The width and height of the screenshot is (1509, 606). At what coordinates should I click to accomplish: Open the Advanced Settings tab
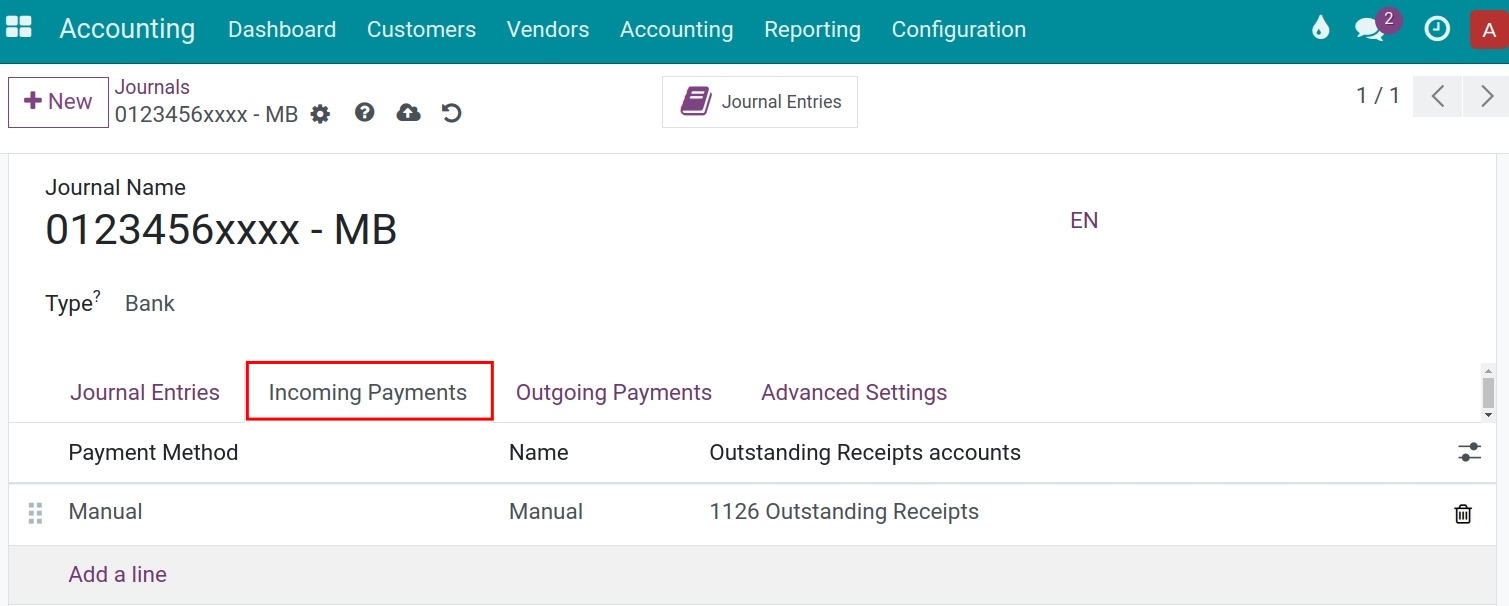coord(854,392)
